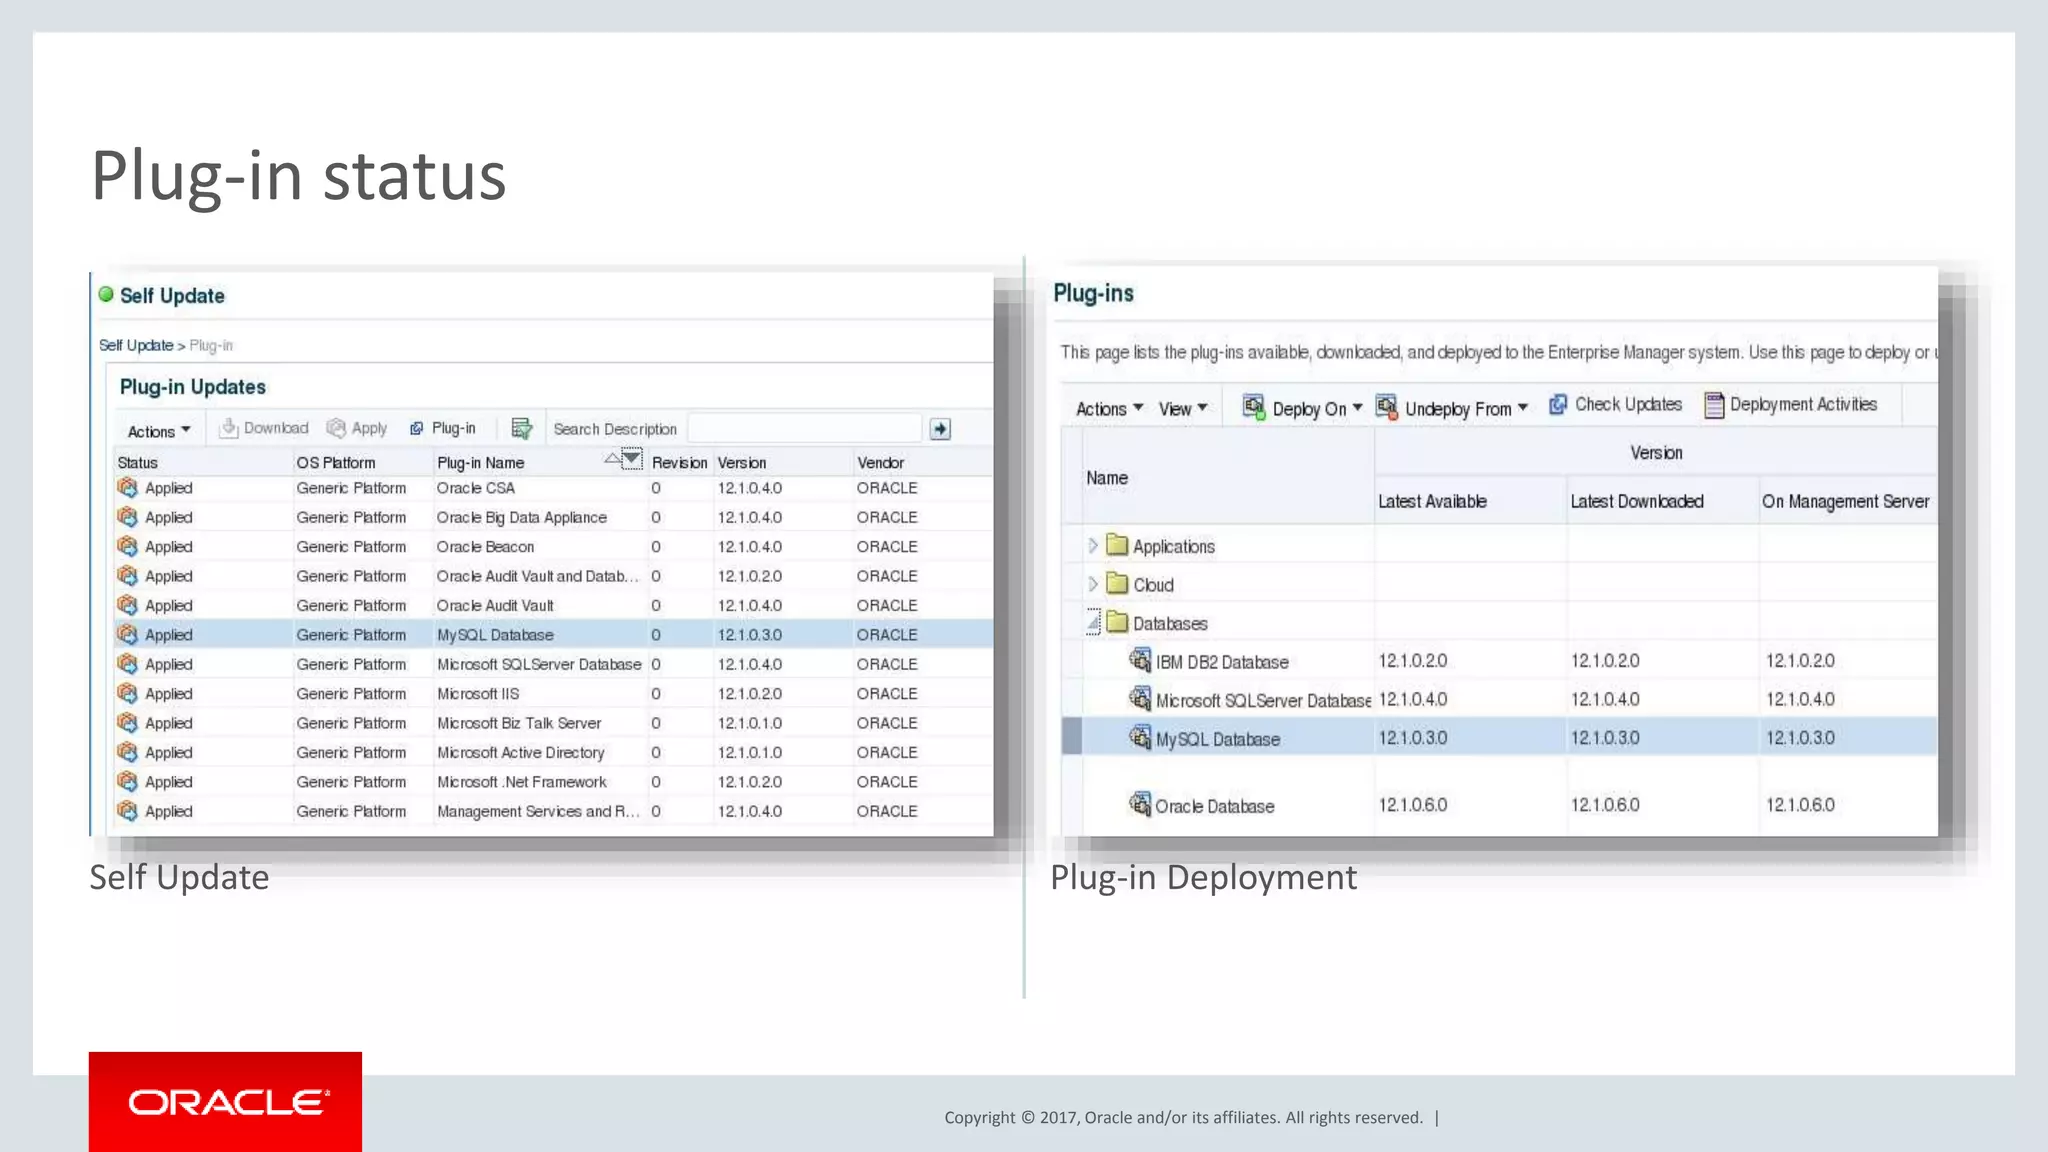Image resolution: width=2048 pixels, height=1152 pixels.
Task: Click the export icon beside Search Description
Action: click(521, 428)
